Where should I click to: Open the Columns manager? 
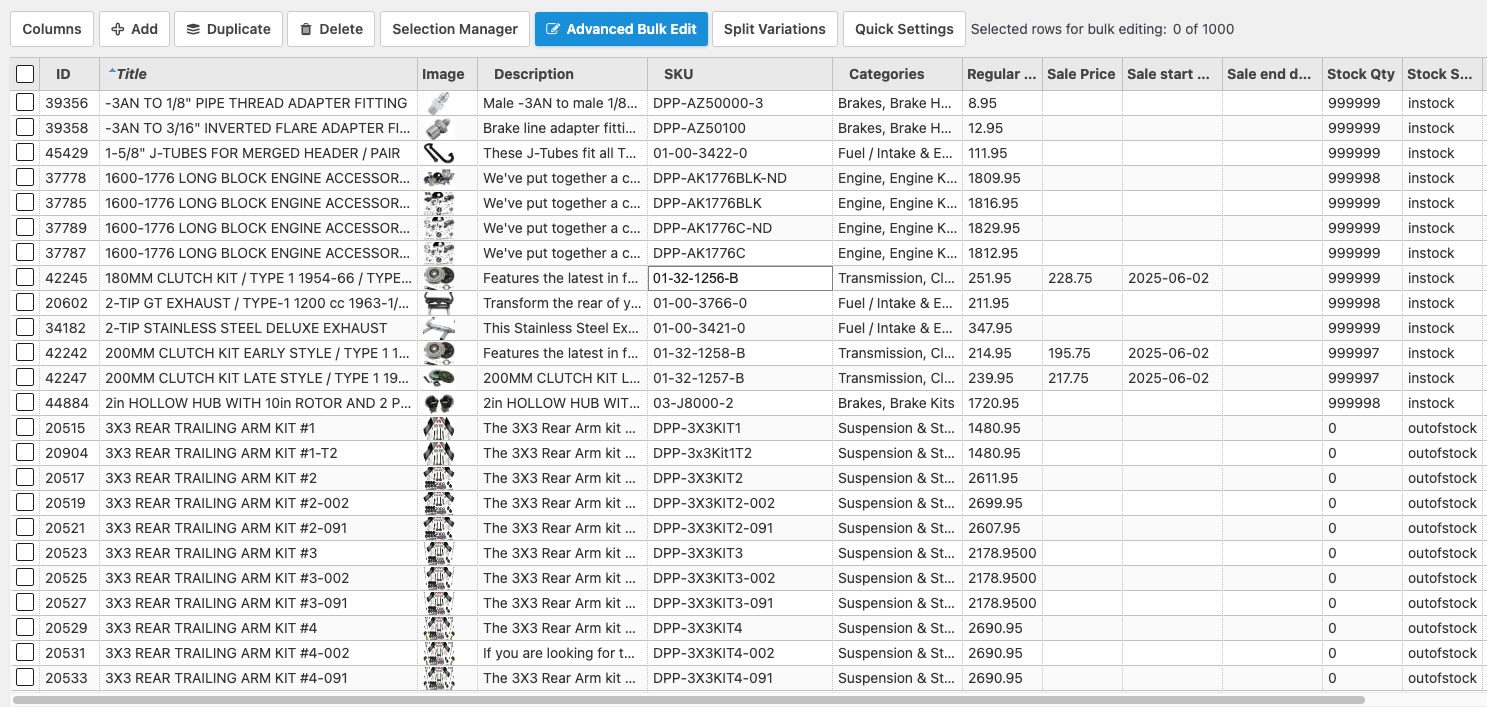(52, 29)
